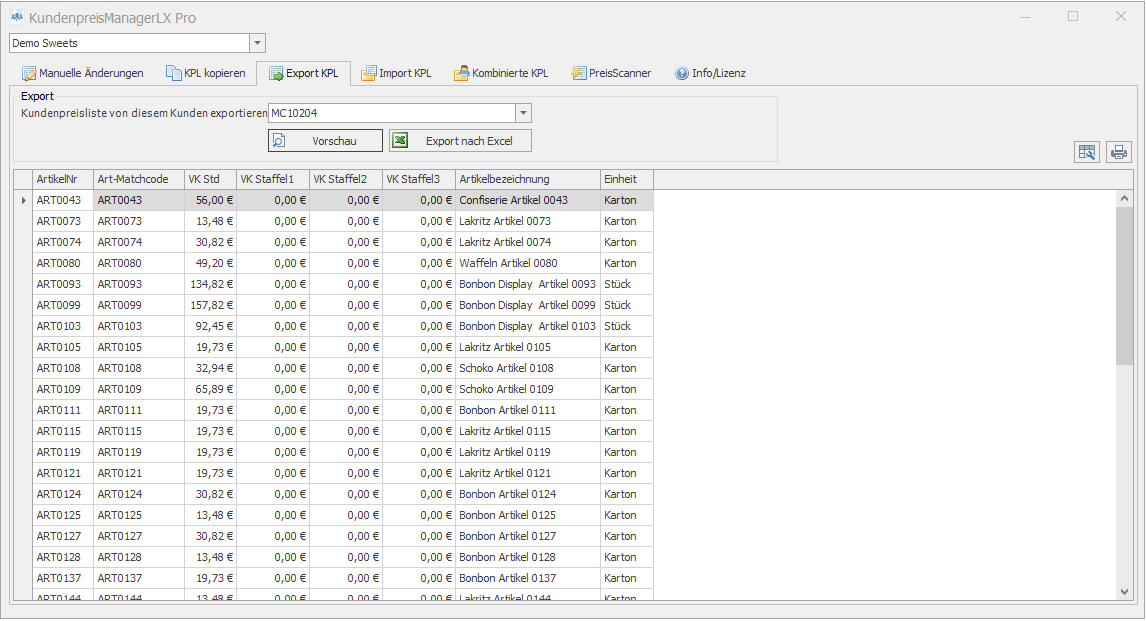Click the print icon above the grid
Viewport: 1146px width, 621px height.
[1119, 152]
